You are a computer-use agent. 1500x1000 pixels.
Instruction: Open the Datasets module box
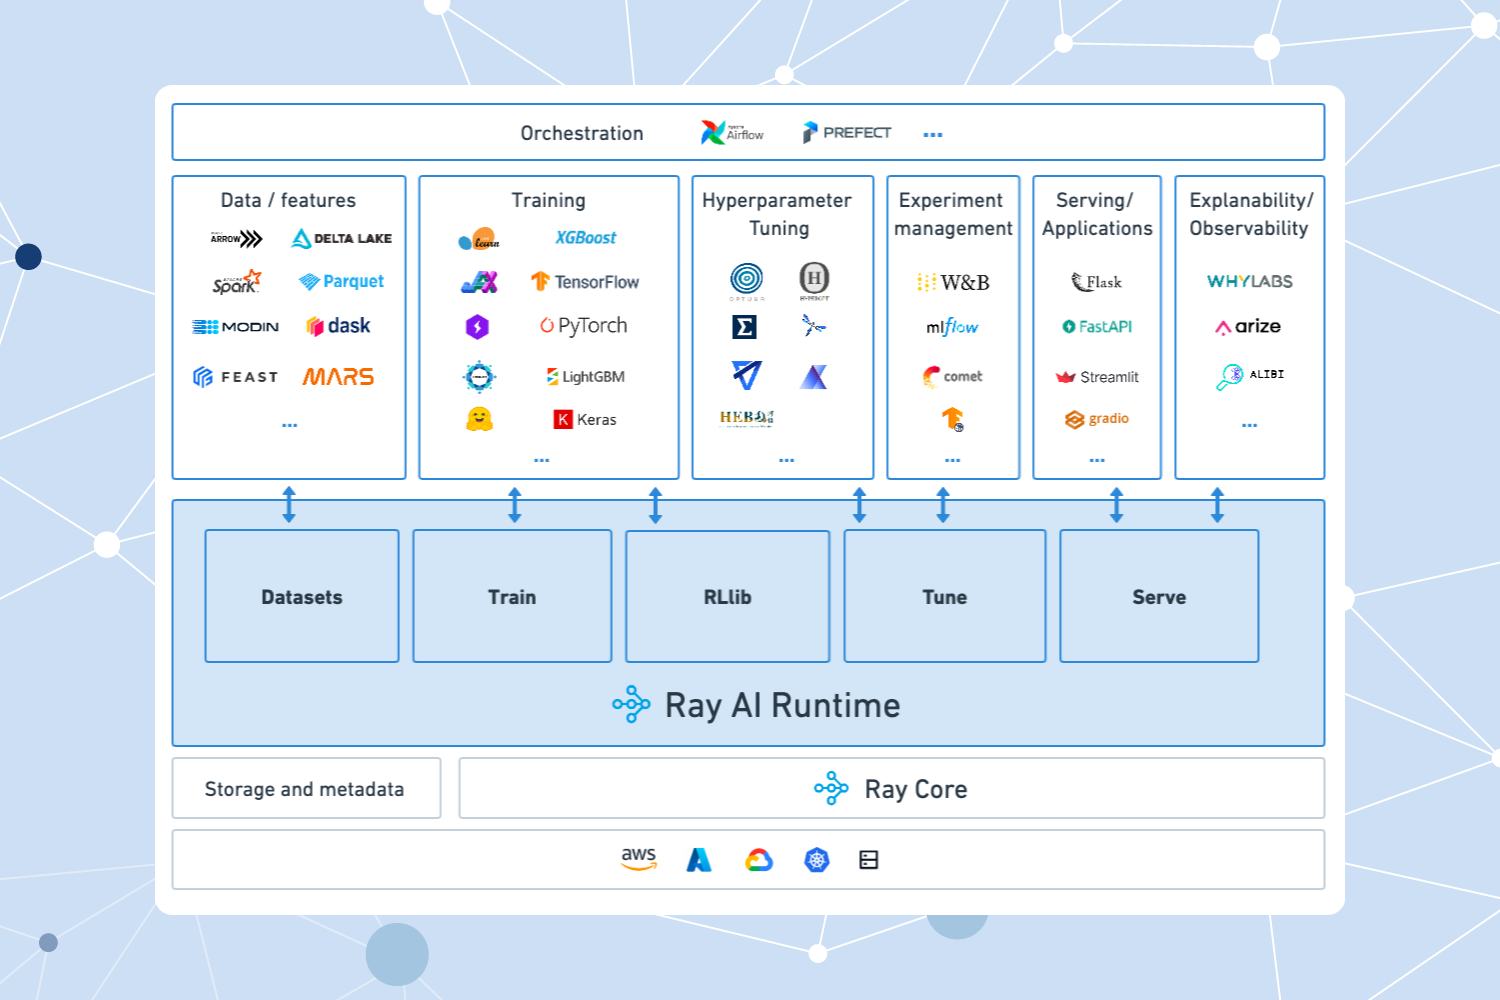301,596
